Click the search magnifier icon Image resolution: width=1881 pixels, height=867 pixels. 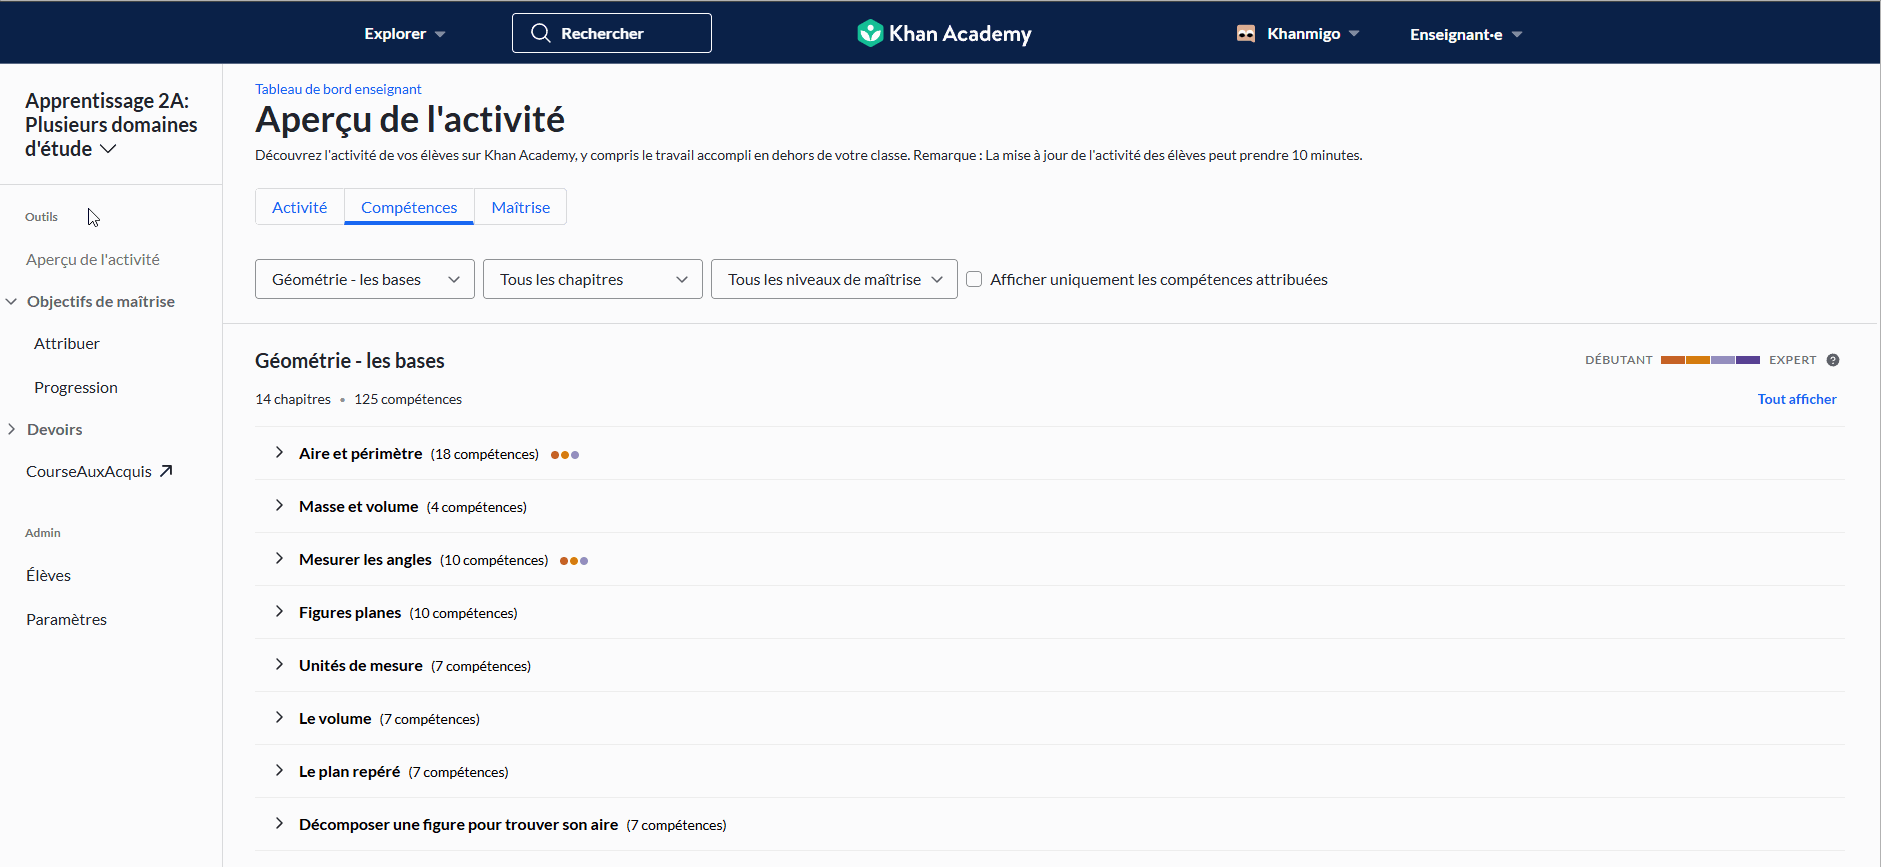[x=540, y=33]
